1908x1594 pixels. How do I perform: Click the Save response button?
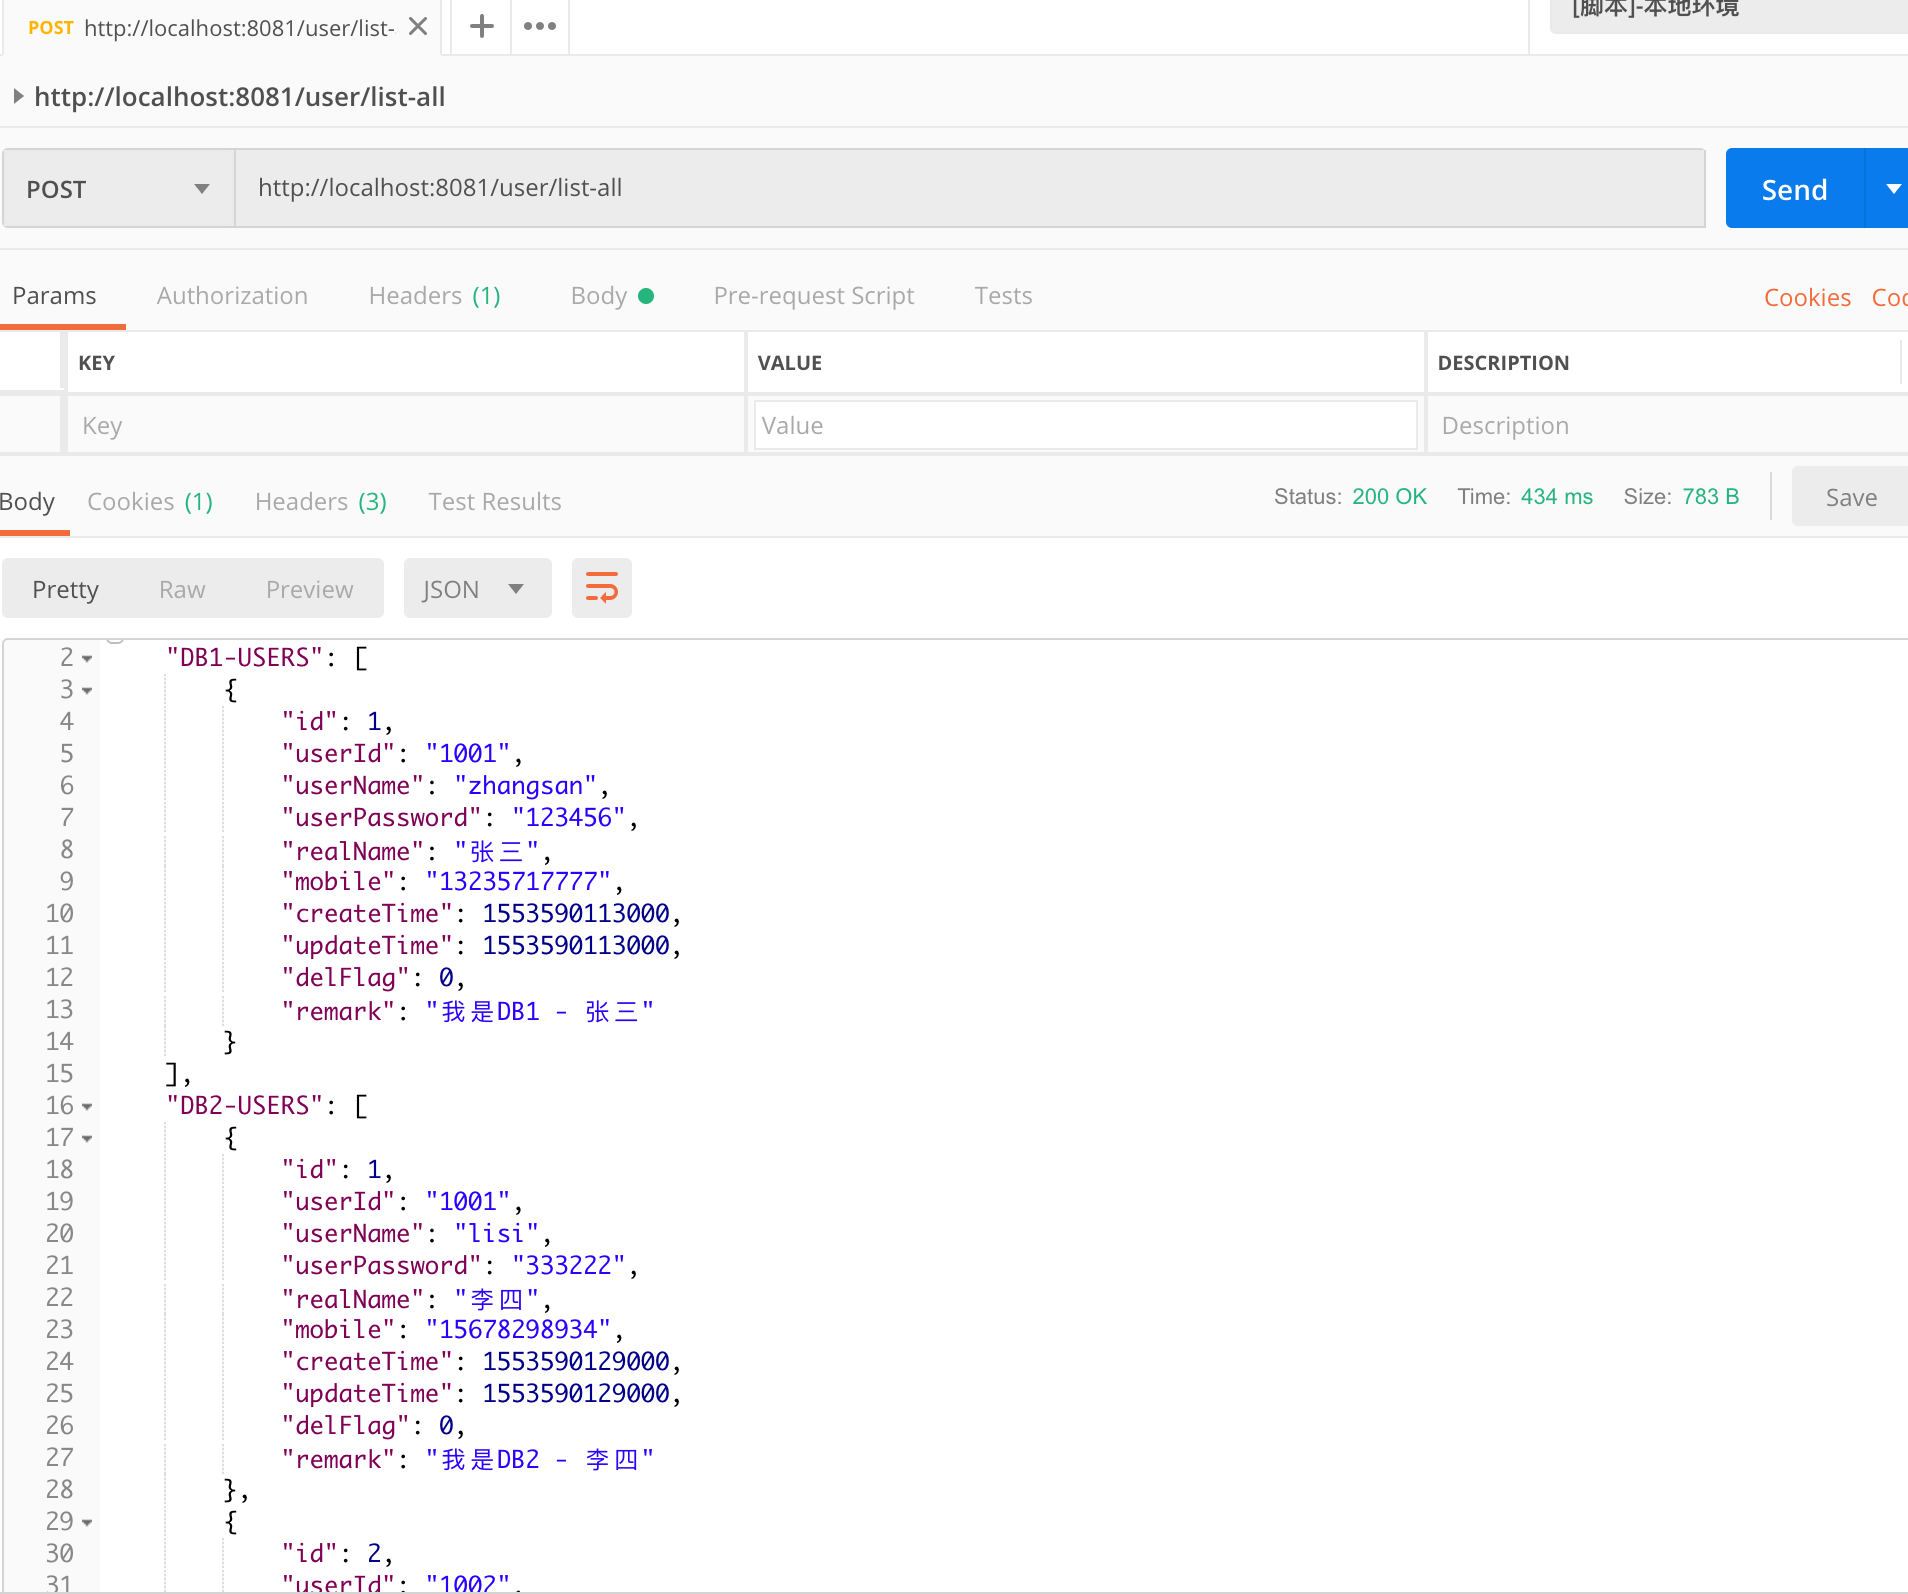(1850, 497)
